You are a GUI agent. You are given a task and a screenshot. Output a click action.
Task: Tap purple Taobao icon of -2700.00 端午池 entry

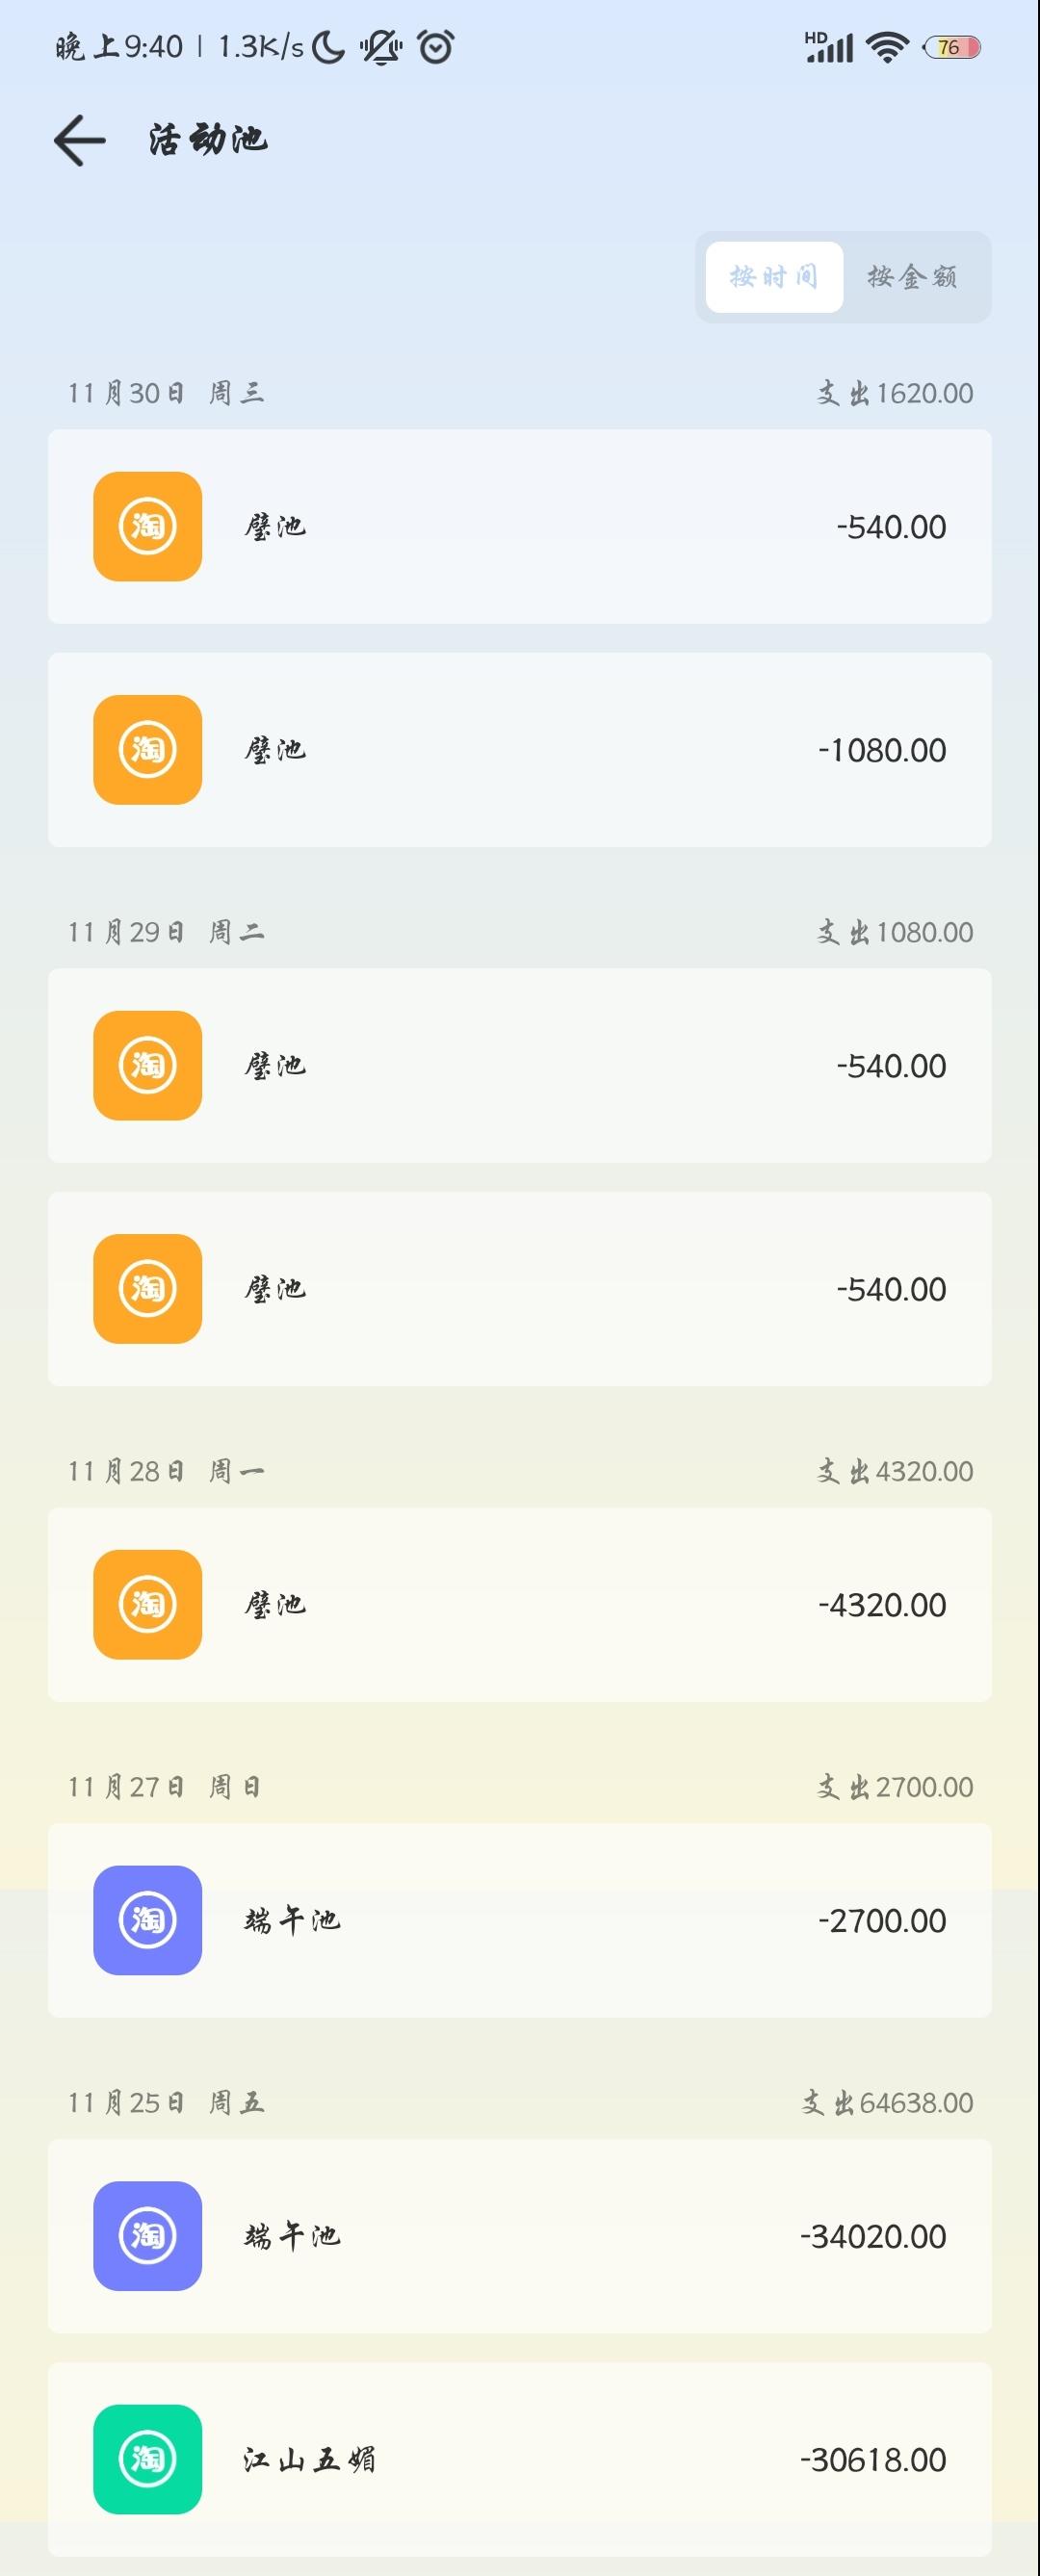click(x=148, y=1920)
